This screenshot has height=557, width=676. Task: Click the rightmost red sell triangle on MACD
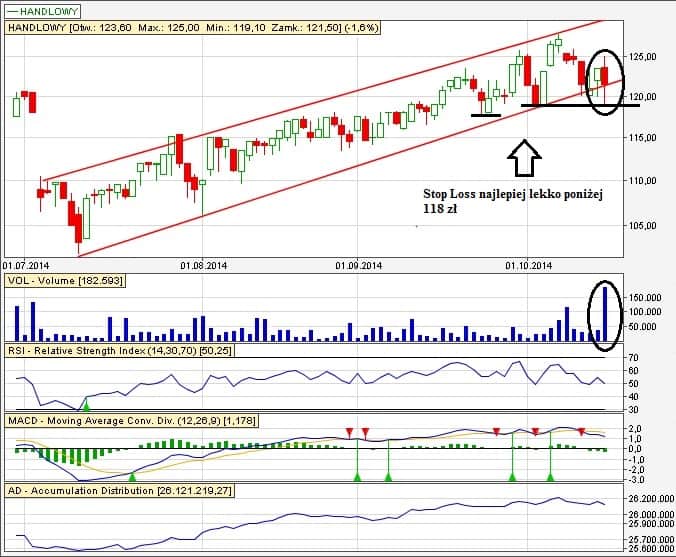581,432
